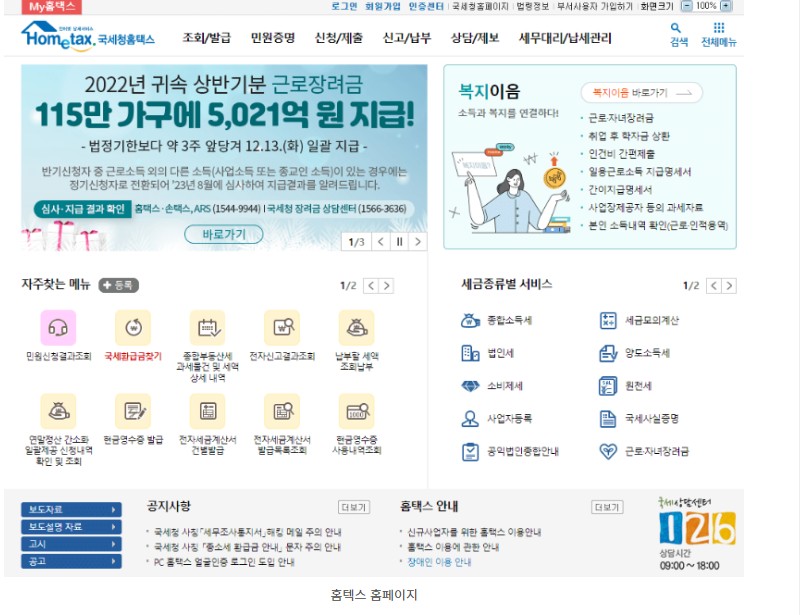
Task: Click the 사업자등록 person icon
Action: pyautogui.click(x=470, y=419)
